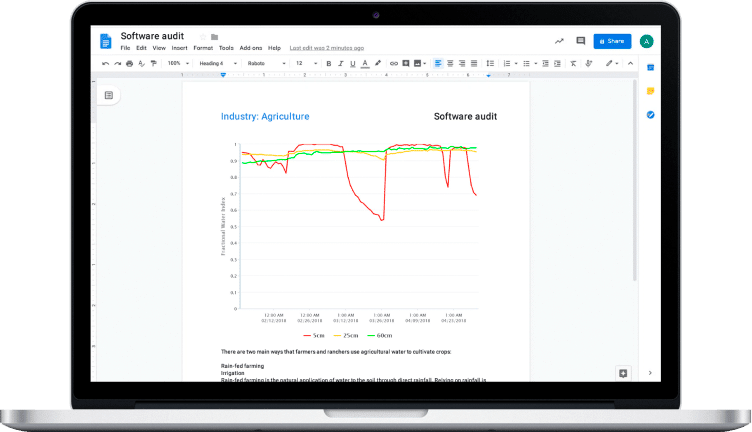Align text left
Screen dimensions: 752x432
pos(438,63)
